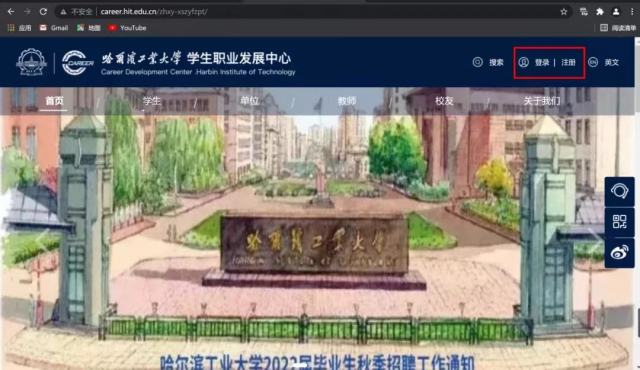Click the EN language icon
Viewport: 640px width, 370px height.
(593, 62)
